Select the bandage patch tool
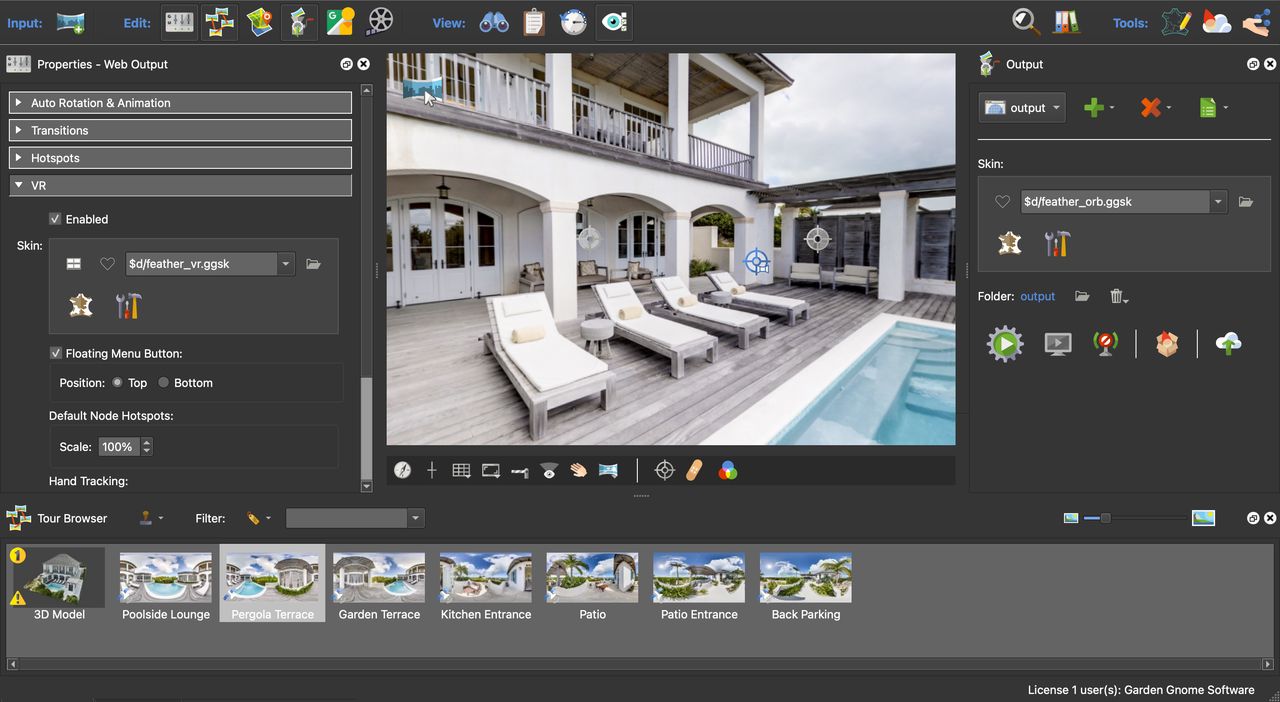The image size is (1280, 702). click(x=695, y=470)
